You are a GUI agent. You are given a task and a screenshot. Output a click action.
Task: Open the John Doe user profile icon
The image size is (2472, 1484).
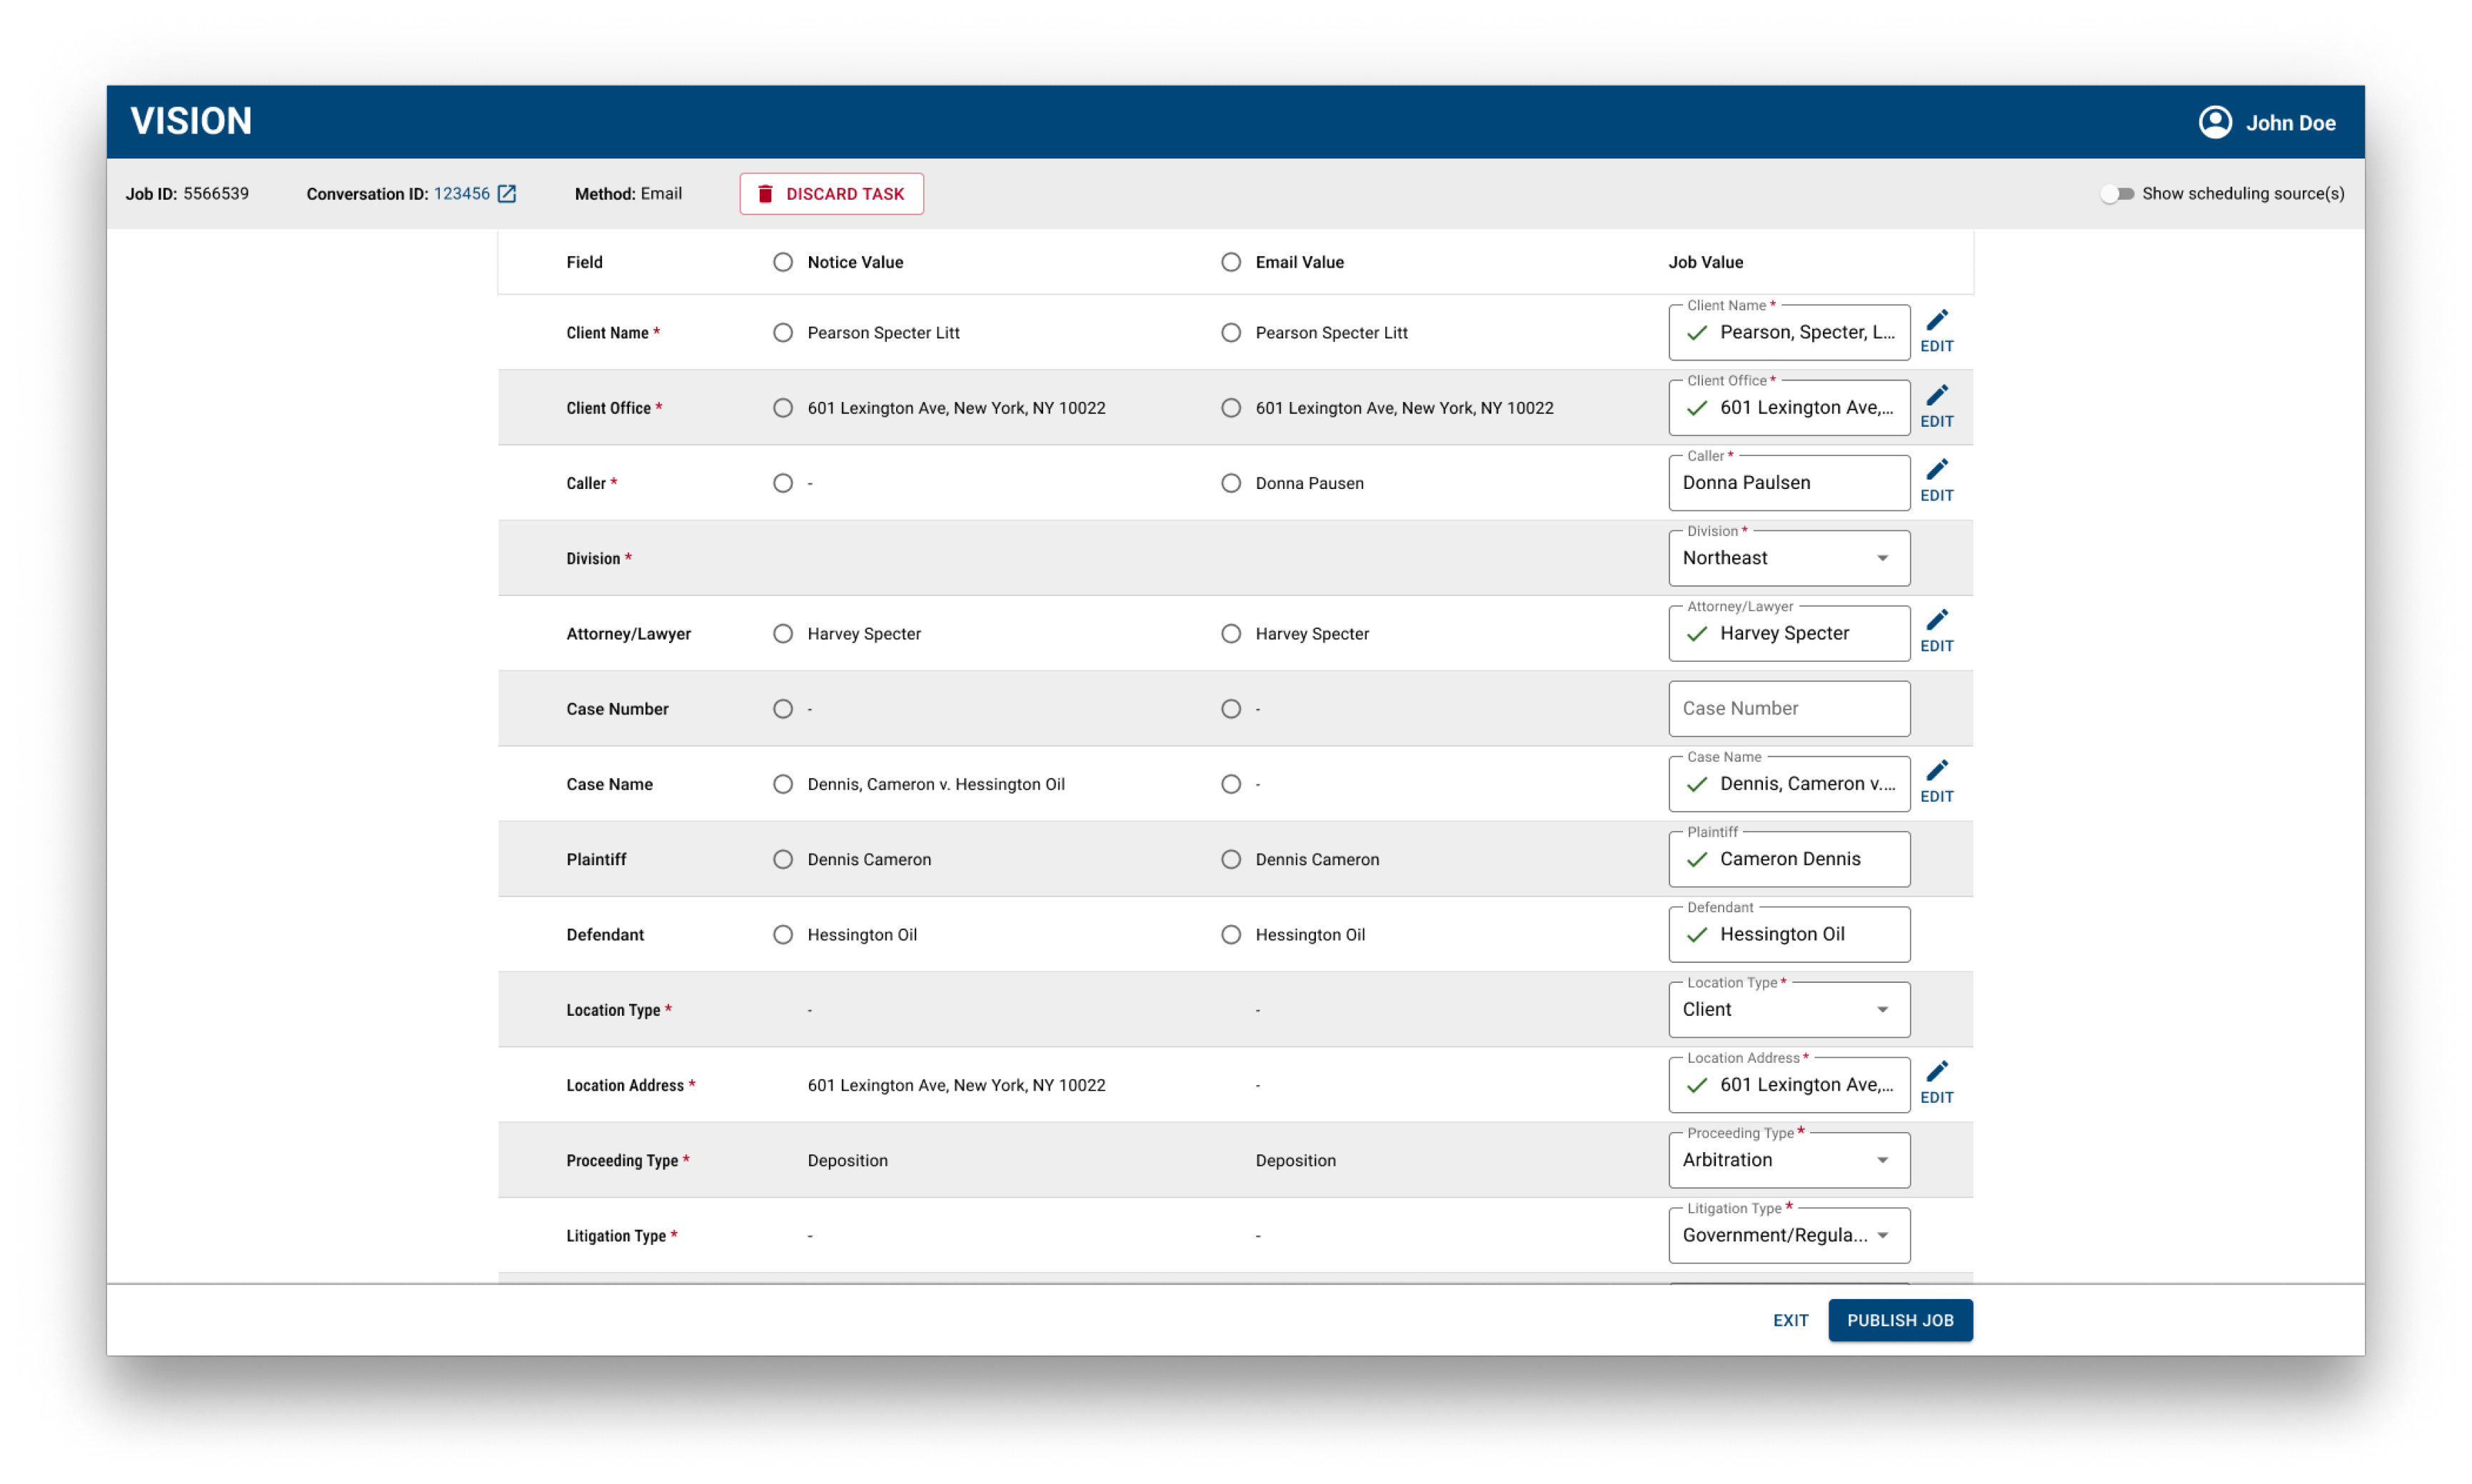[x=2214, y=122]
